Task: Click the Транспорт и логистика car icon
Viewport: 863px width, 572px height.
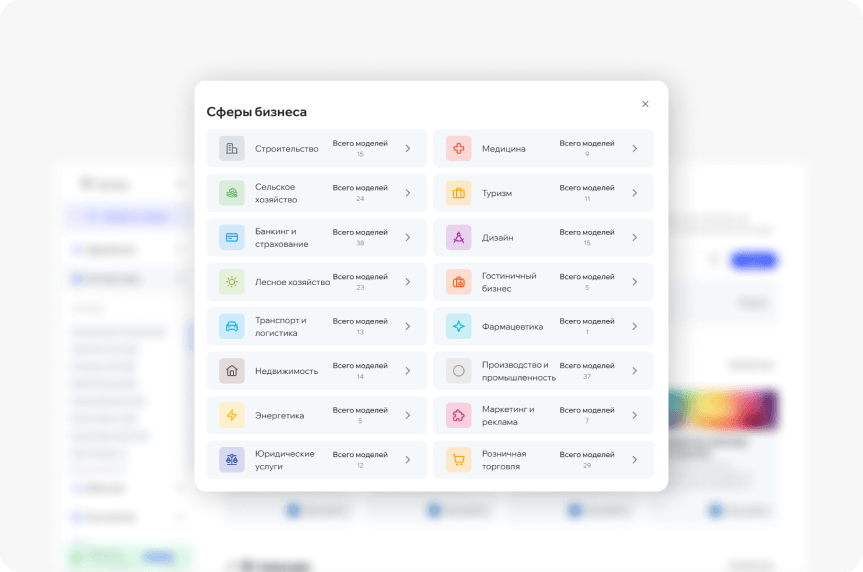Action: pyautogui.click(x=232, y=326)
